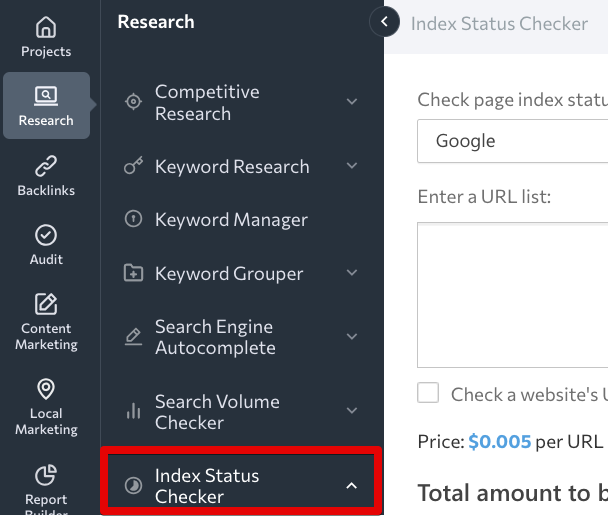Image resolution: width=608 pixels, height=519 pixels.
Task: Click inside the URL list text area
Action: point(512,295)
